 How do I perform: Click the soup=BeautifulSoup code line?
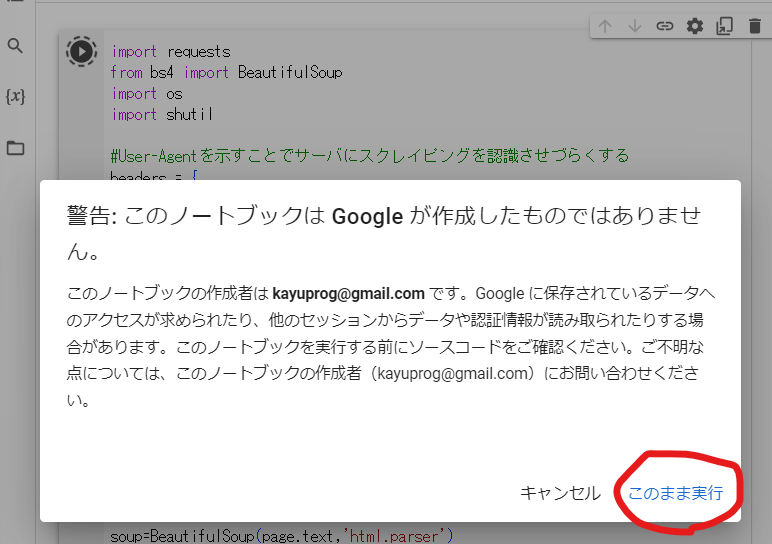[281, 536]
